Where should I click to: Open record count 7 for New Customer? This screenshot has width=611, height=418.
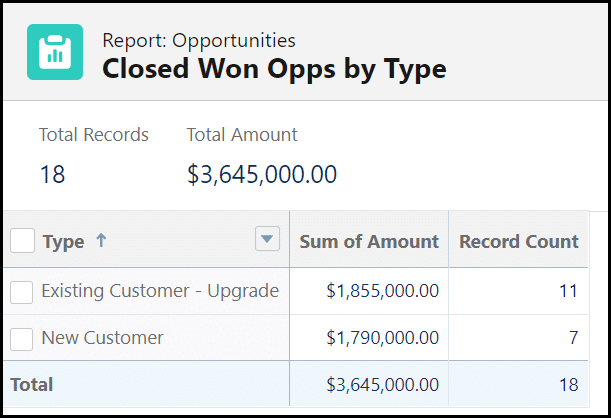573,338
